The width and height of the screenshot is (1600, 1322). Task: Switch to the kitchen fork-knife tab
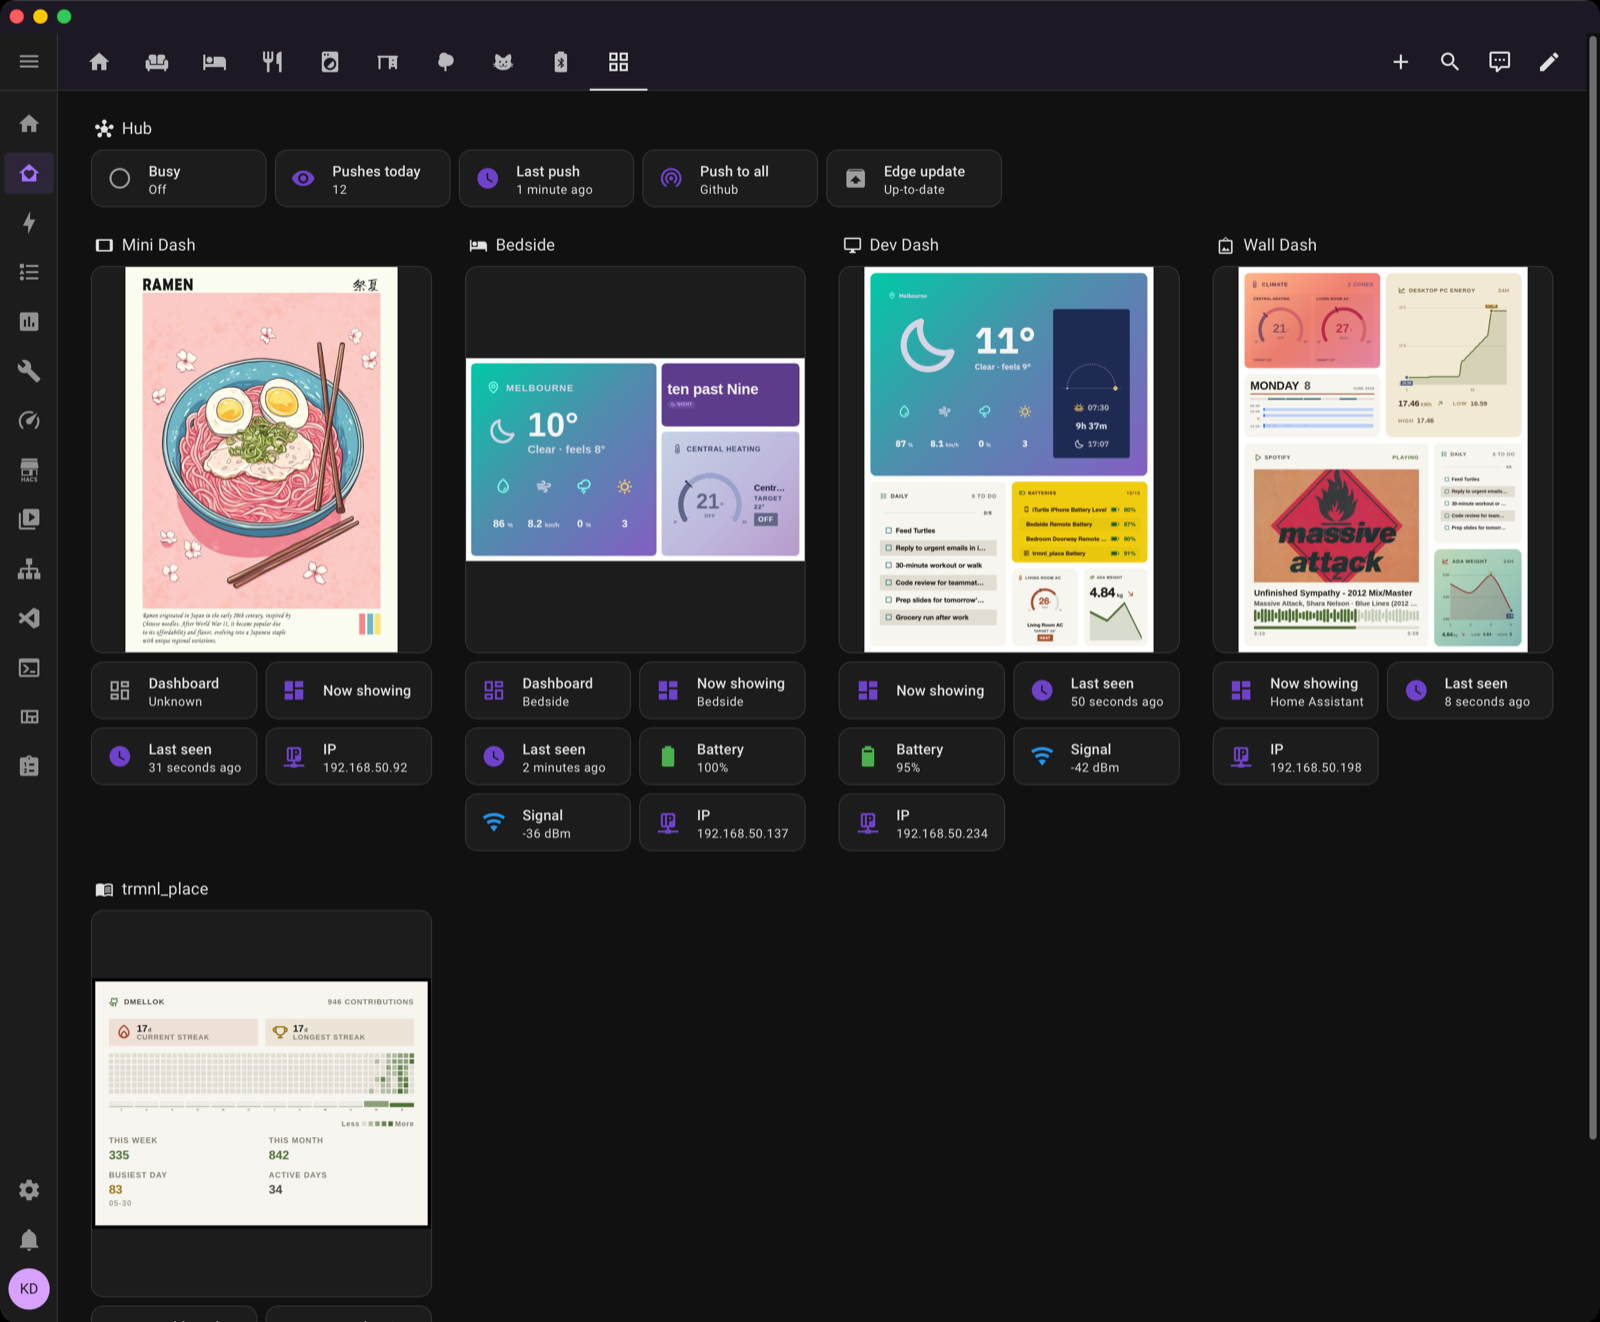point(272,62)
